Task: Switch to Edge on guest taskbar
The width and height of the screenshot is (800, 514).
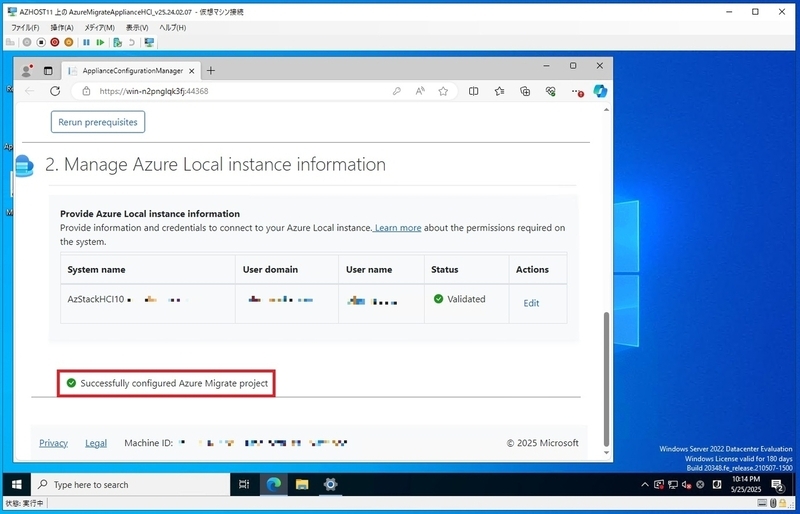Action: pyautogui.click(x=273, y=484)
